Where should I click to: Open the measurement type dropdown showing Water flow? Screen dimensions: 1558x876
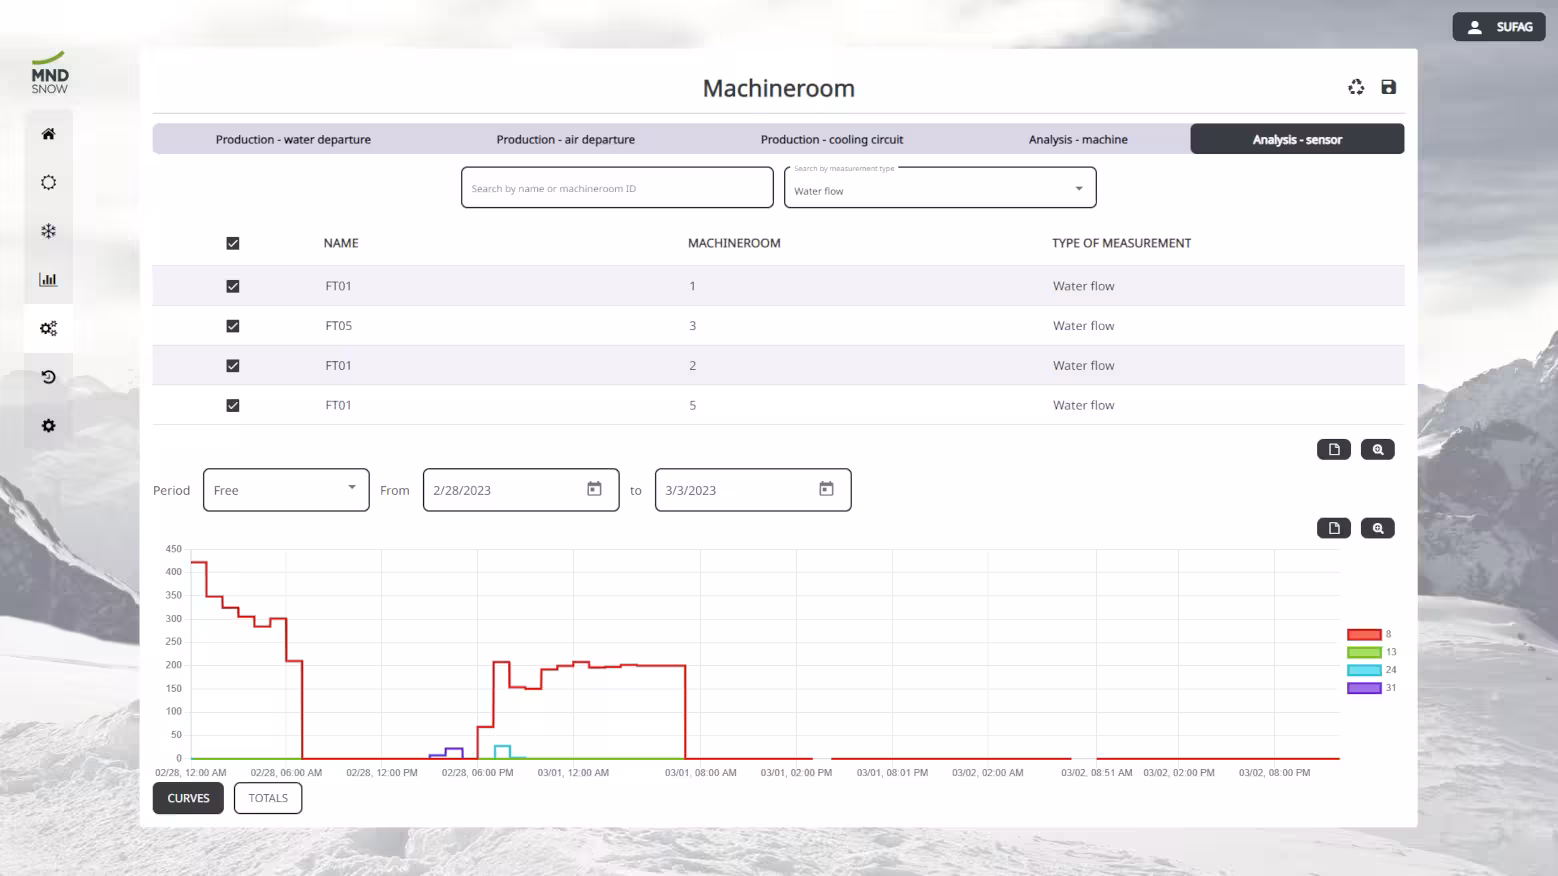(939, 188)
